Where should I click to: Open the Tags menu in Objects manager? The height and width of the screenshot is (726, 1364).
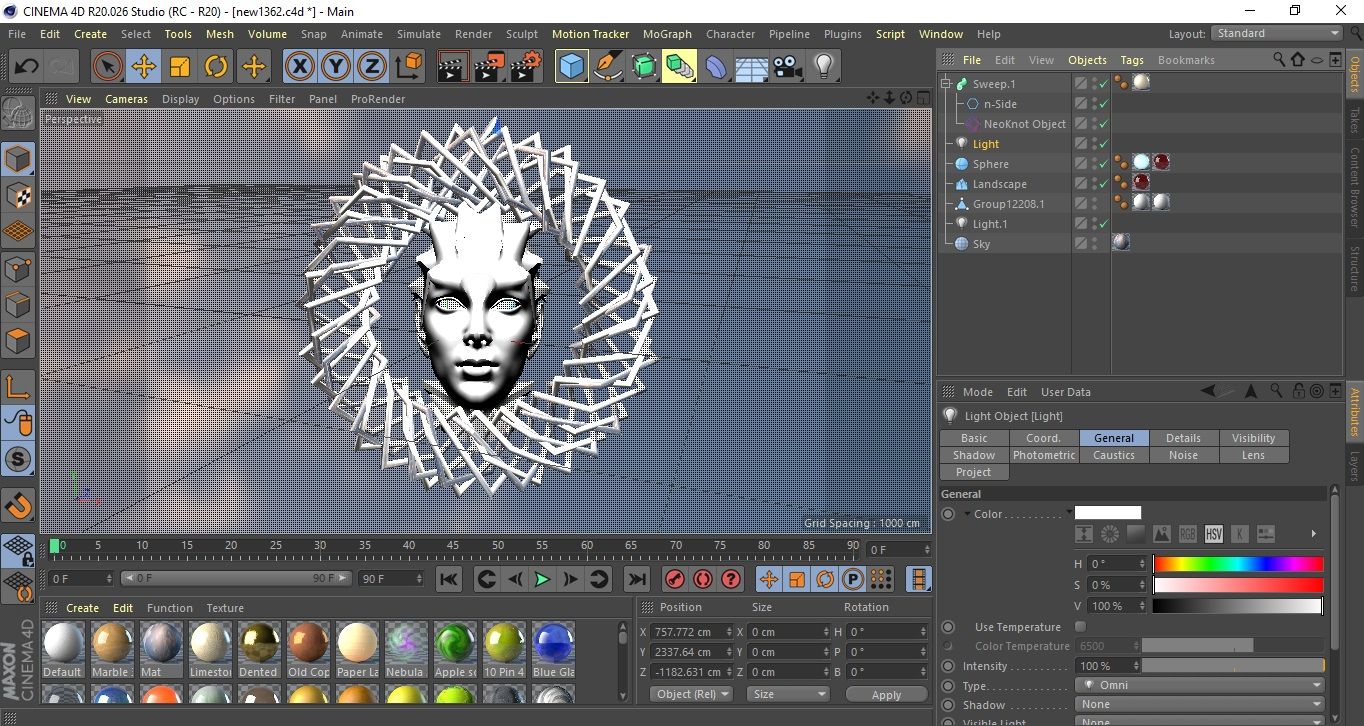point(1132,60)
